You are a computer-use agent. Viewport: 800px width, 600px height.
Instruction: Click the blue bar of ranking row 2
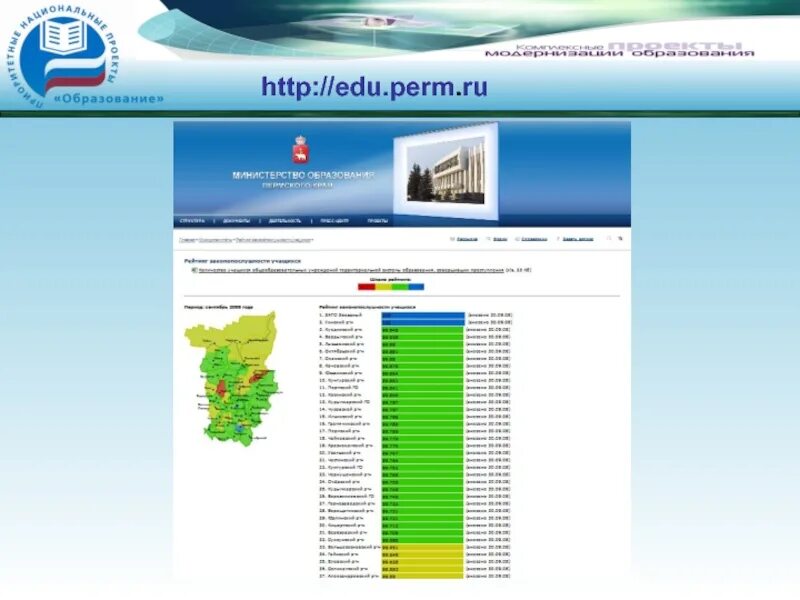click(x=423, y=322)
